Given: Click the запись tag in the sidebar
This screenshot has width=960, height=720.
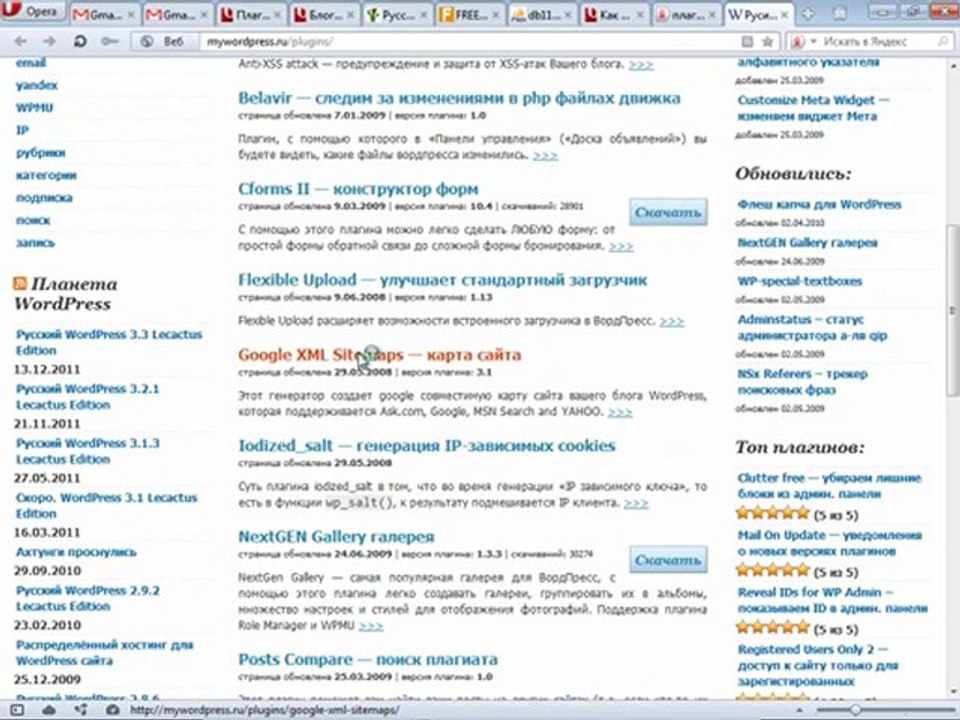Looking at the screenshot, I should click(35, 243).
